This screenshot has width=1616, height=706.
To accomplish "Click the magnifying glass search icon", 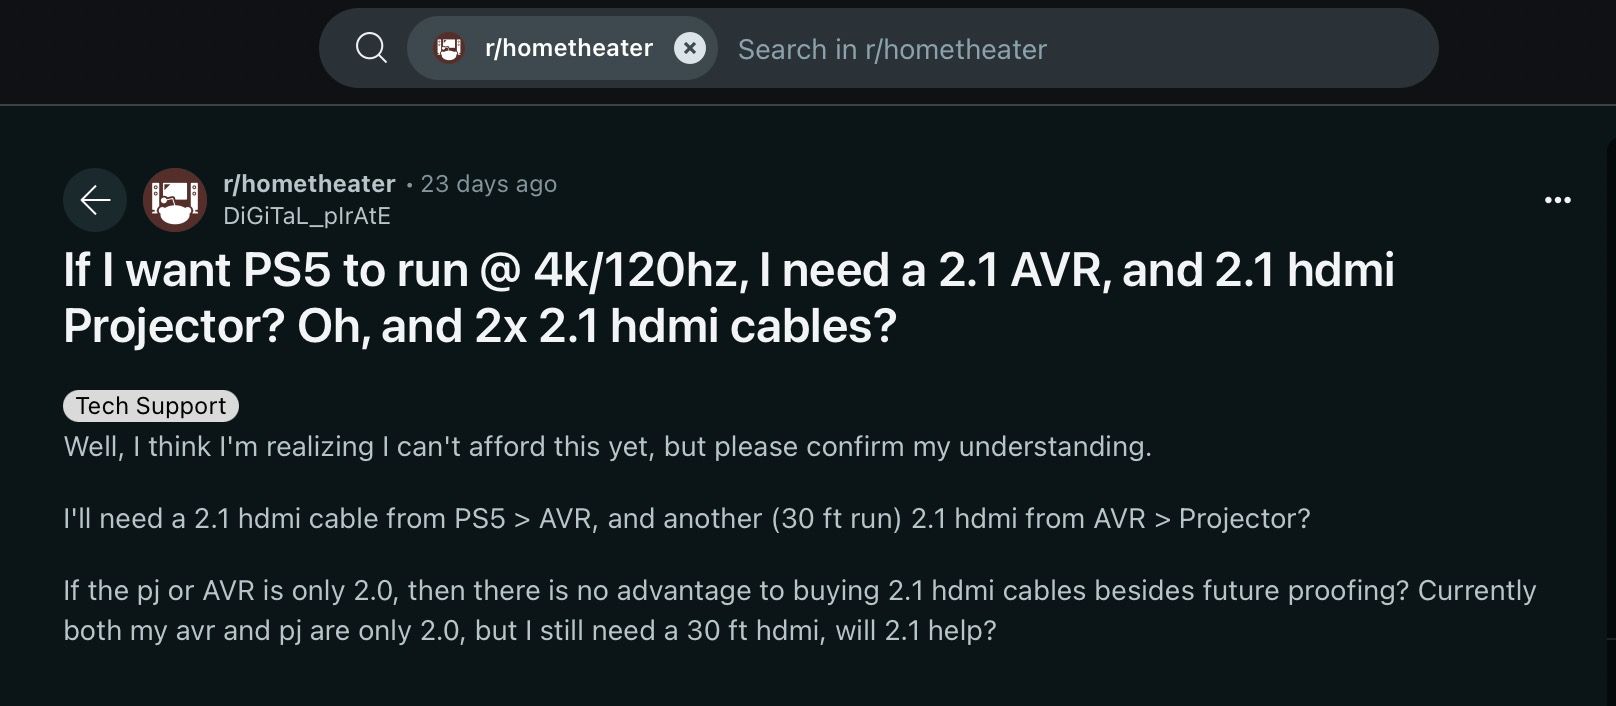I will click(x=371, y=48).
